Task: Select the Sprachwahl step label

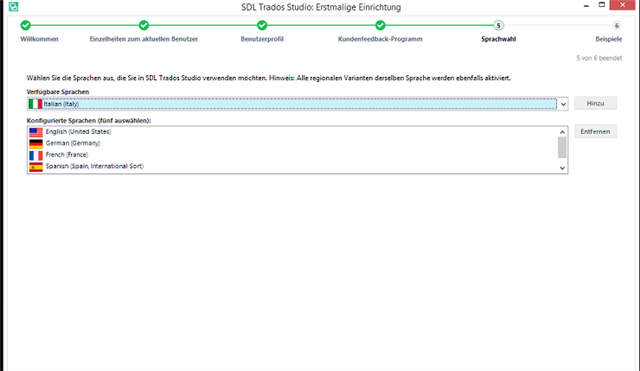Action: [498, 39]
